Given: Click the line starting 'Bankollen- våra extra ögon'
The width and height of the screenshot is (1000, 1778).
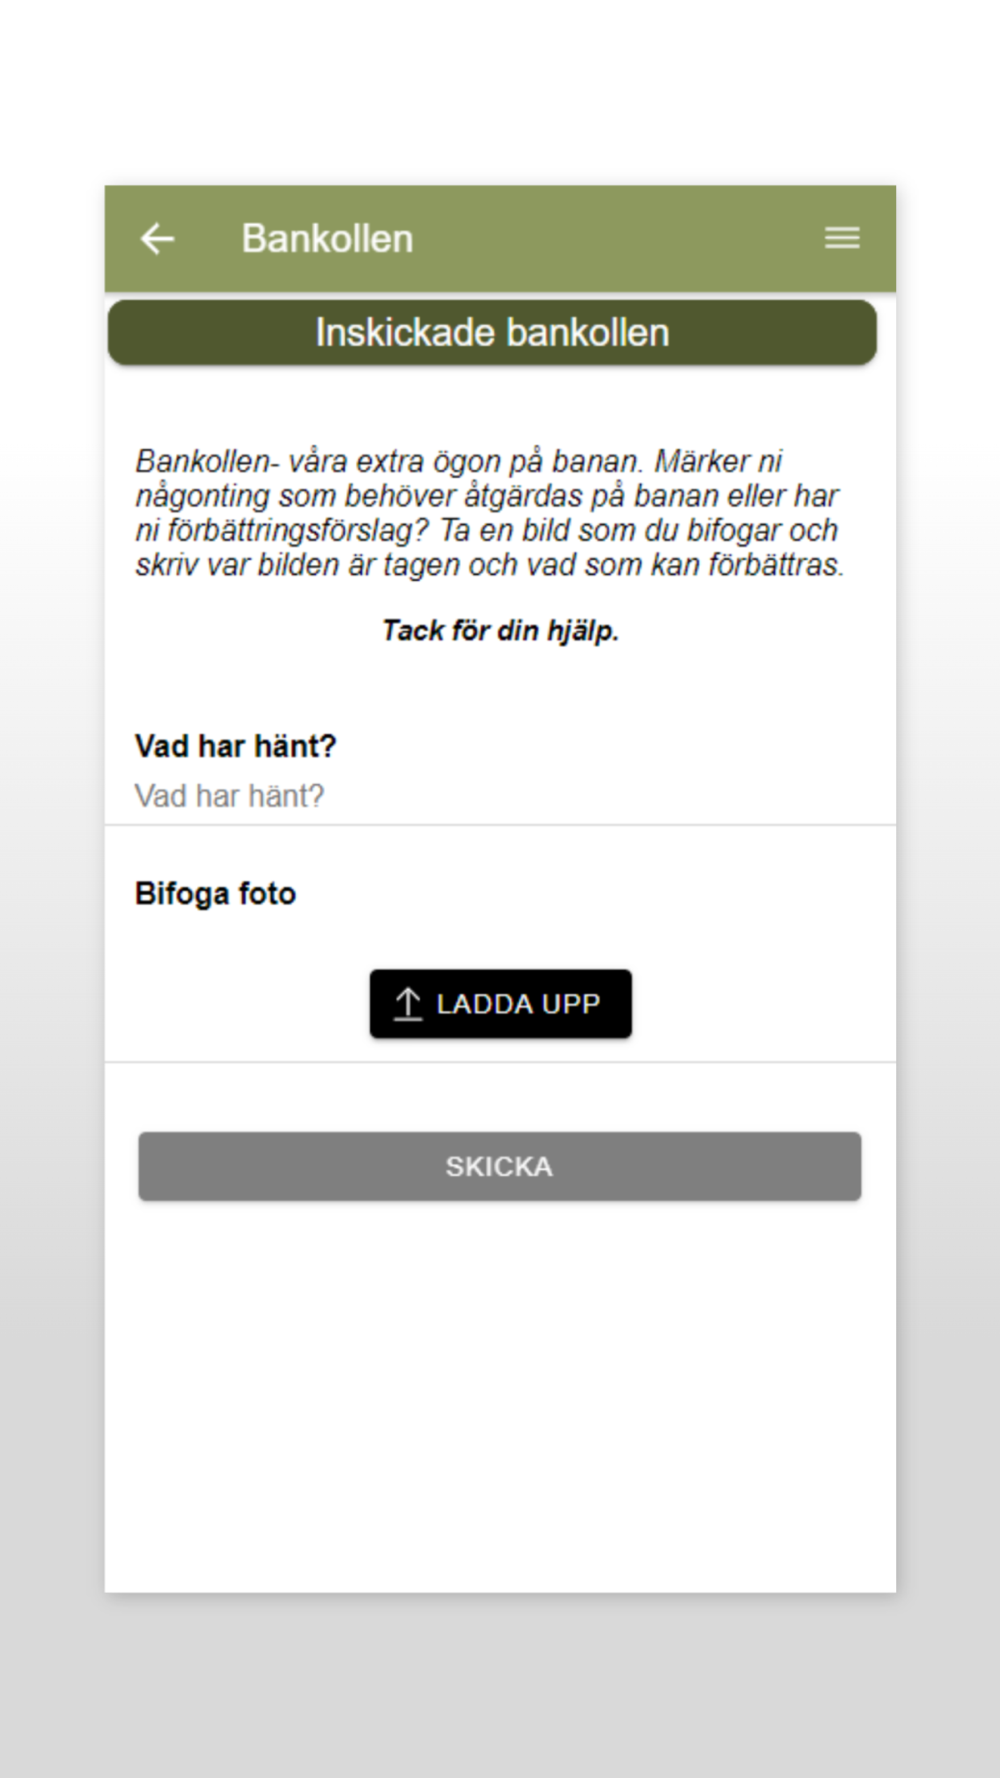Looking at the screenshot, I should pos(459,461).
